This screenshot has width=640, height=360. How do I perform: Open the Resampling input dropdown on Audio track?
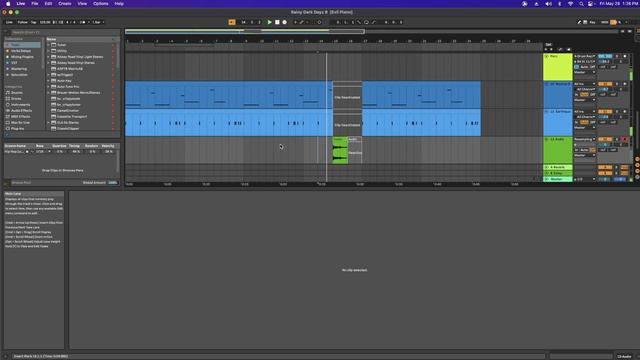(584, 139)
